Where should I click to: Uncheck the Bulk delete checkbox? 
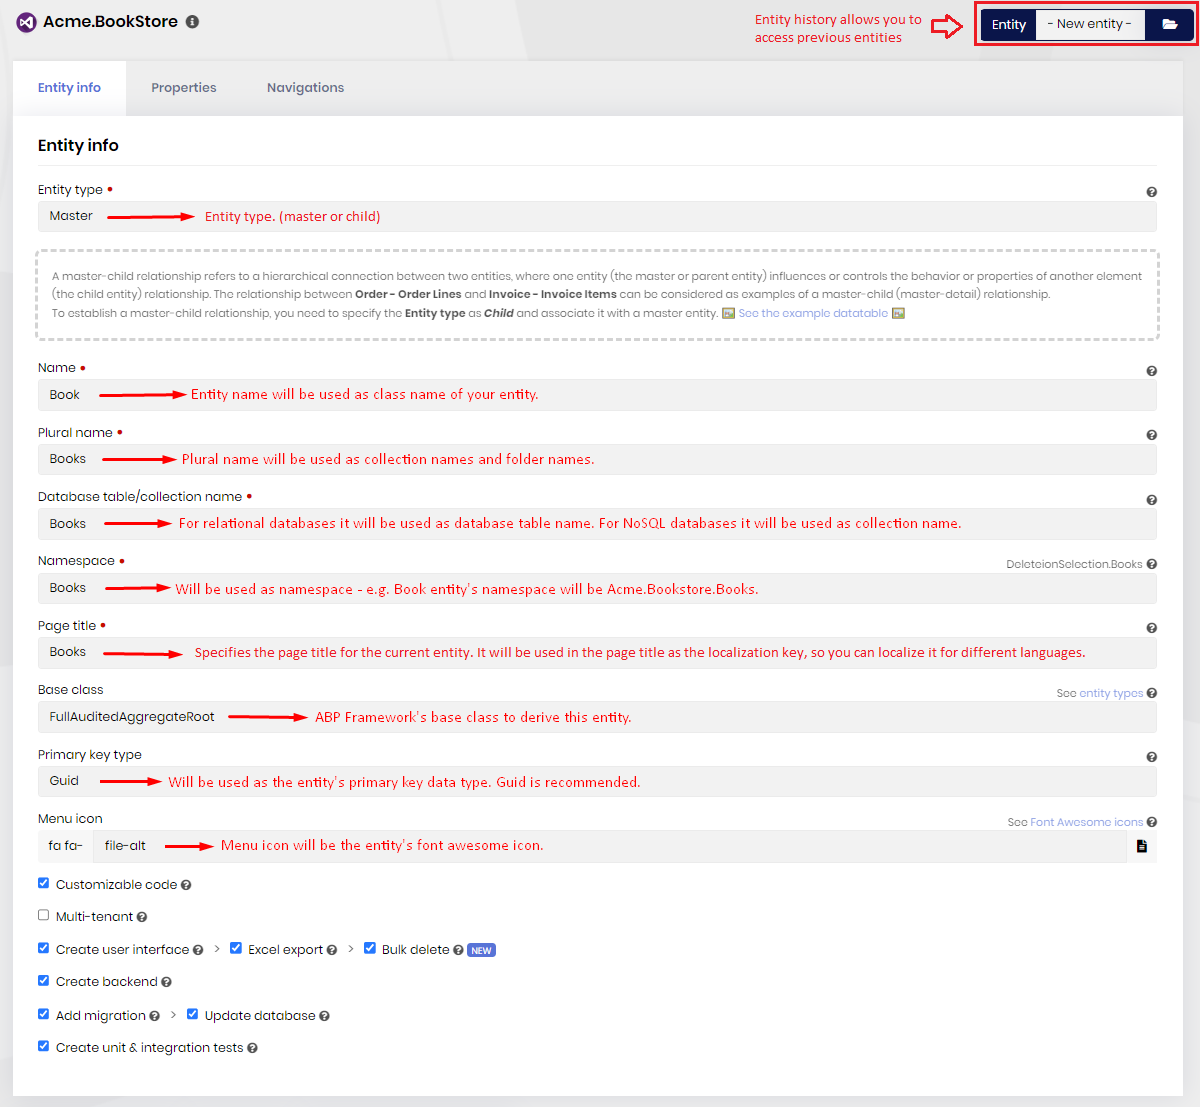(x=370, y=948)
